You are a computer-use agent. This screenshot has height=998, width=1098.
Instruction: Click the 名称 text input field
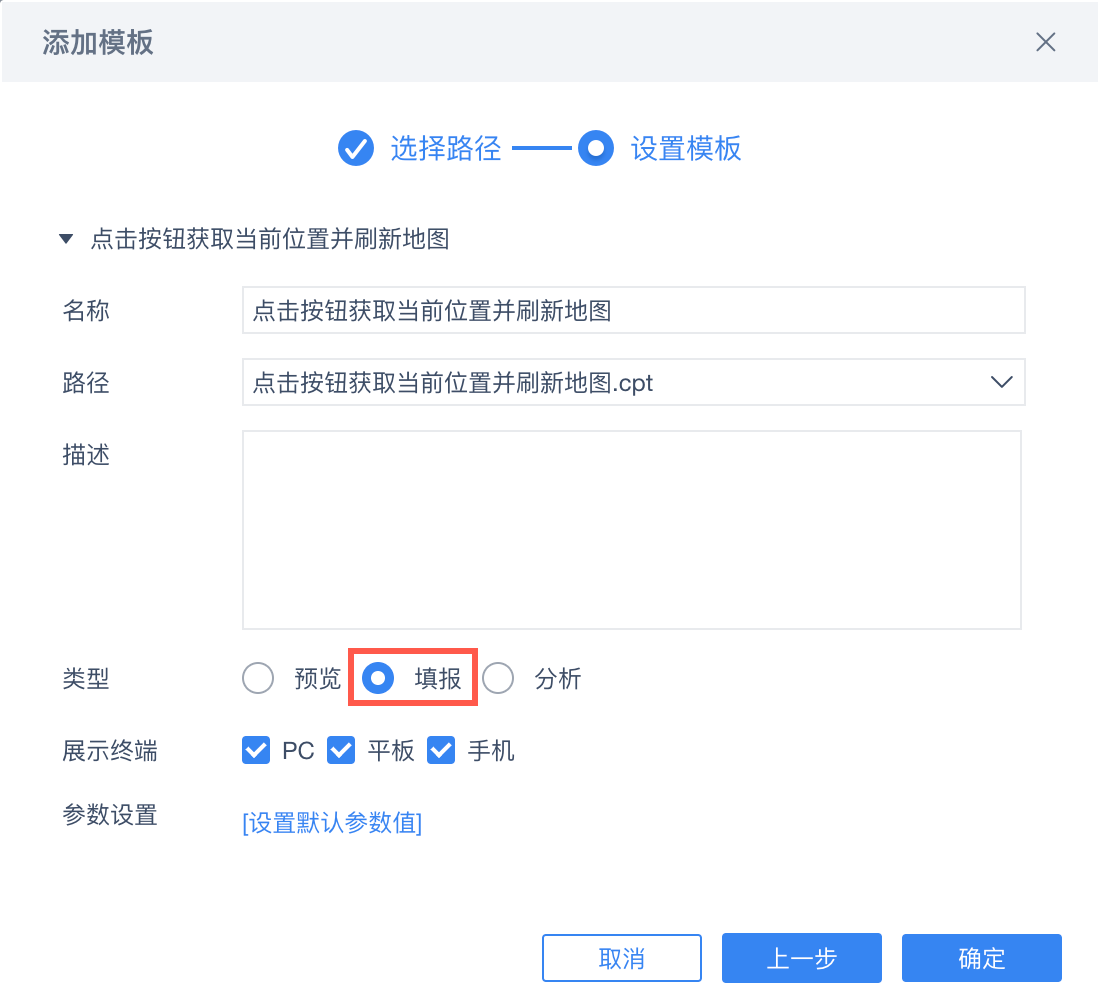633,310
